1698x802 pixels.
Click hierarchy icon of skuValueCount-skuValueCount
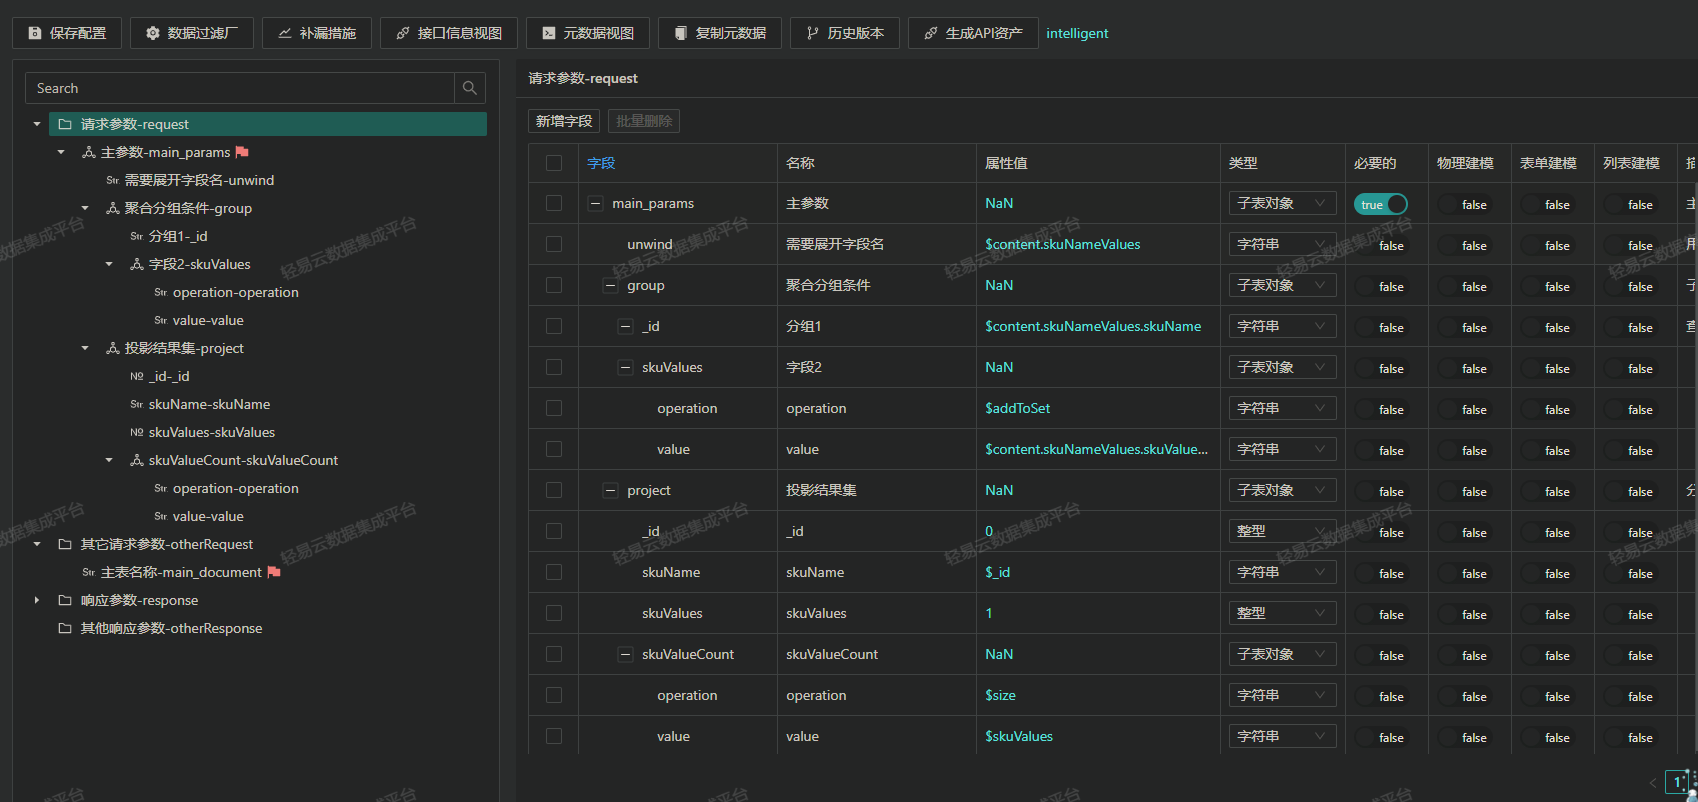point(137,460)
